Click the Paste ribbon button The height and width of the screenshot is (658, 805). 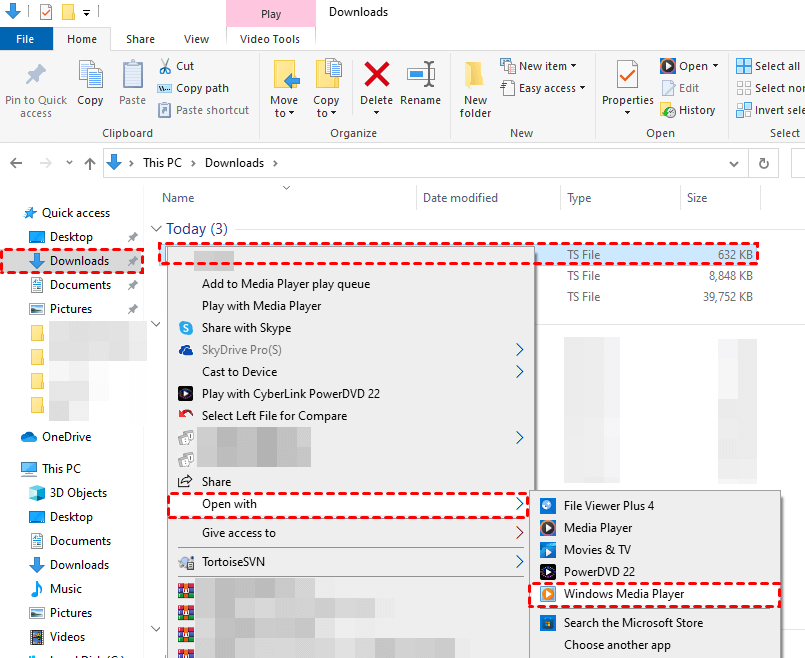[x=132, y=83]
